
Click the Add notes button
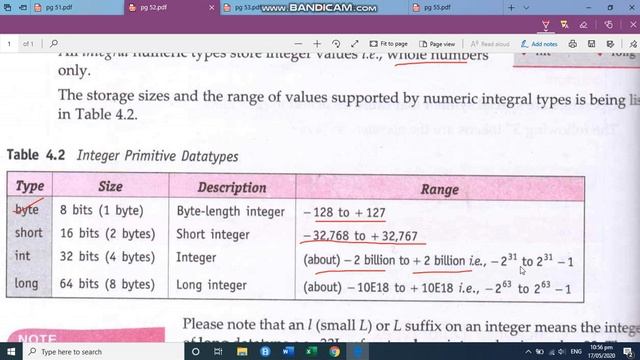(x=539, y=44)
